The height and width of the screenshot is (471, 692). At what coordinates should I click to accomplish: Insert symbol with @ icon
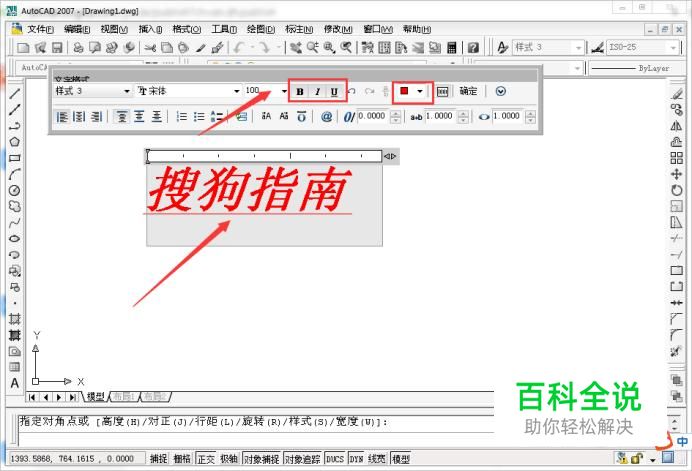[x=326, y=117]
